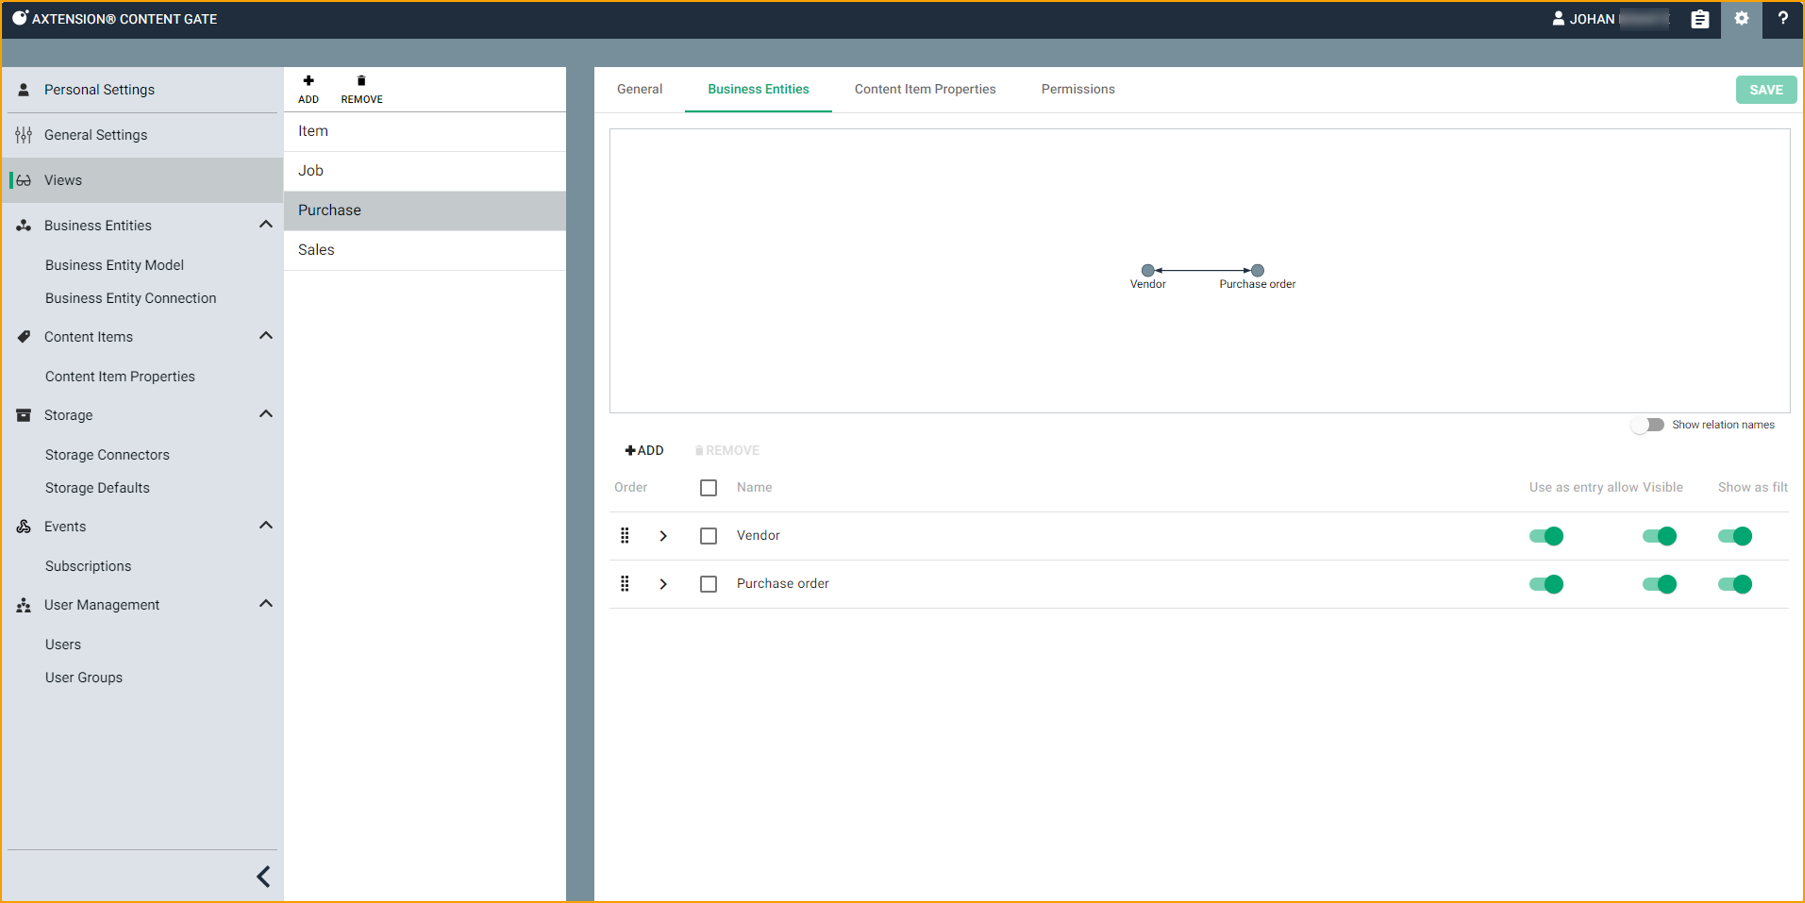Screen dimensions: 1805x903
Task: Collapse the Storage section chevron
Action: coord(265,414)
